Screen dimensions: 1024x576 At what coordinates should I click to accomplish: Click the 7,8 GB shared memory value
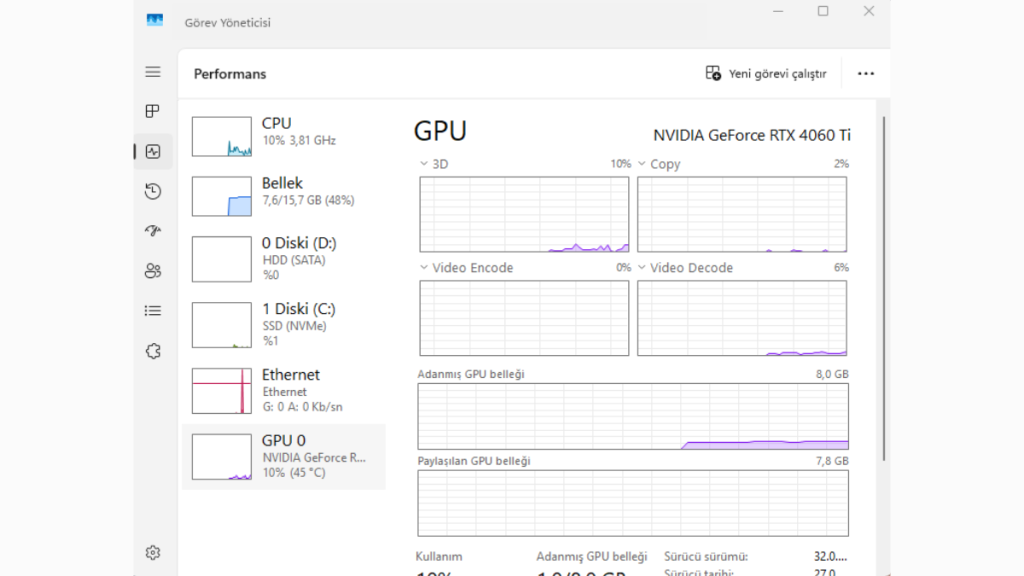[831, 461]
